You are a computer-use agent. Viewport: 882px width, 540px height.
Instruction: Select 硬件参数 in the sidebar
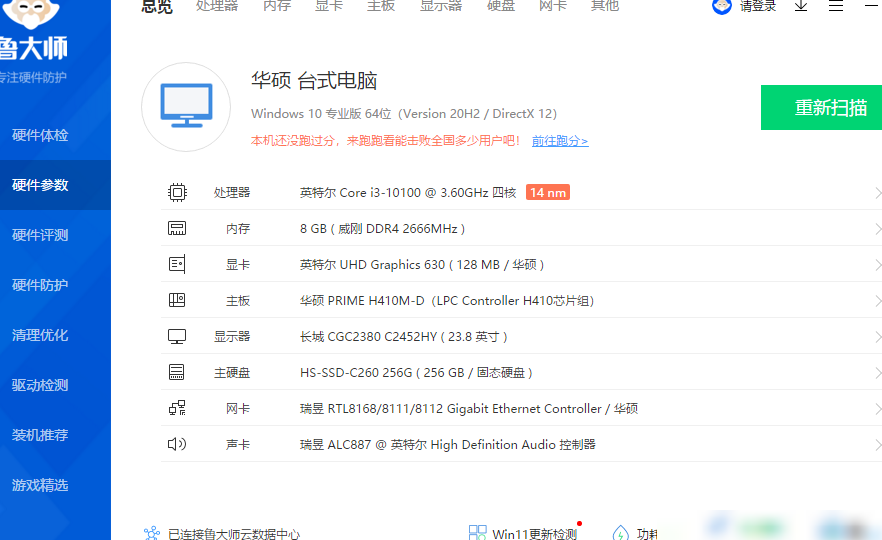click(x=55, y=185)
